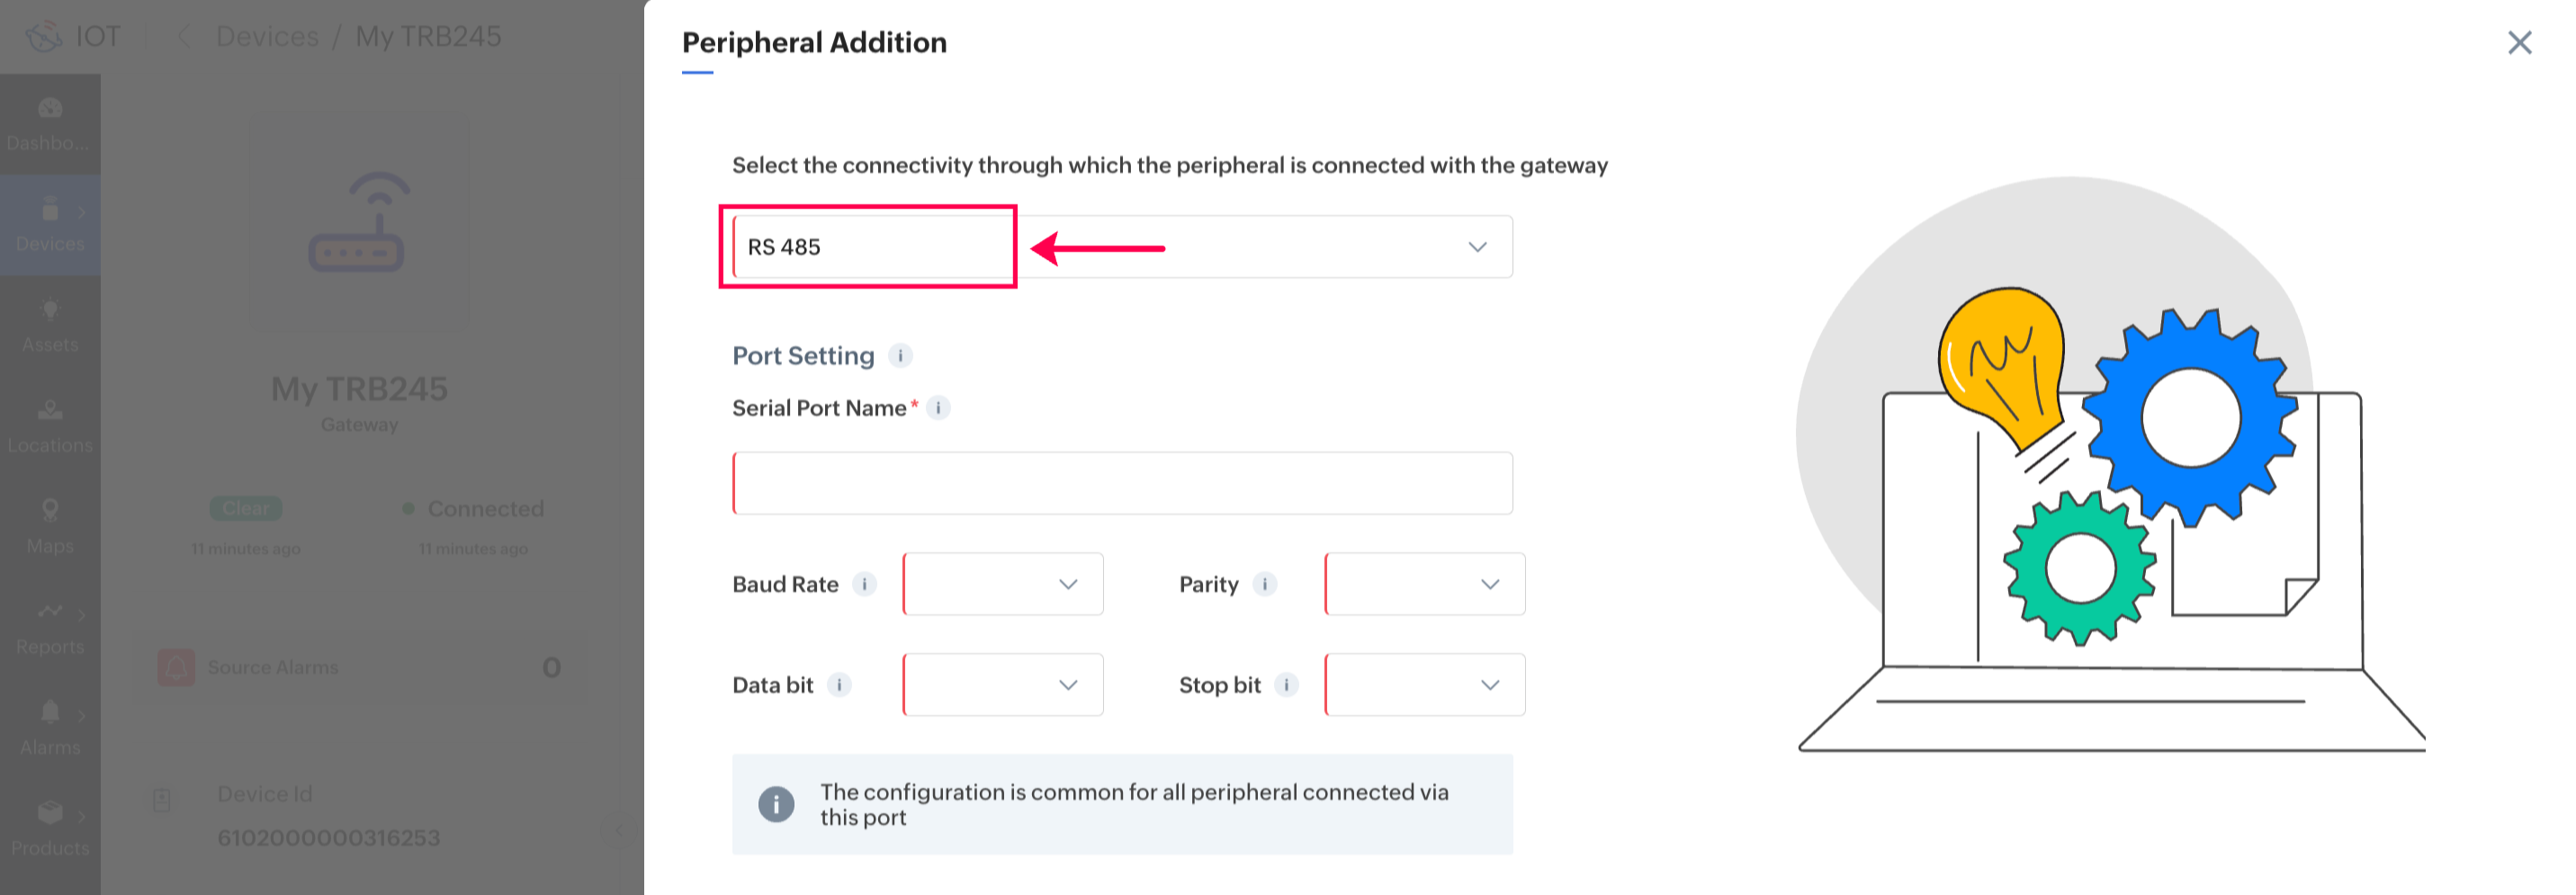Open Dashboard in the sidebar
2576x895 pixels.
click(50, 124)
